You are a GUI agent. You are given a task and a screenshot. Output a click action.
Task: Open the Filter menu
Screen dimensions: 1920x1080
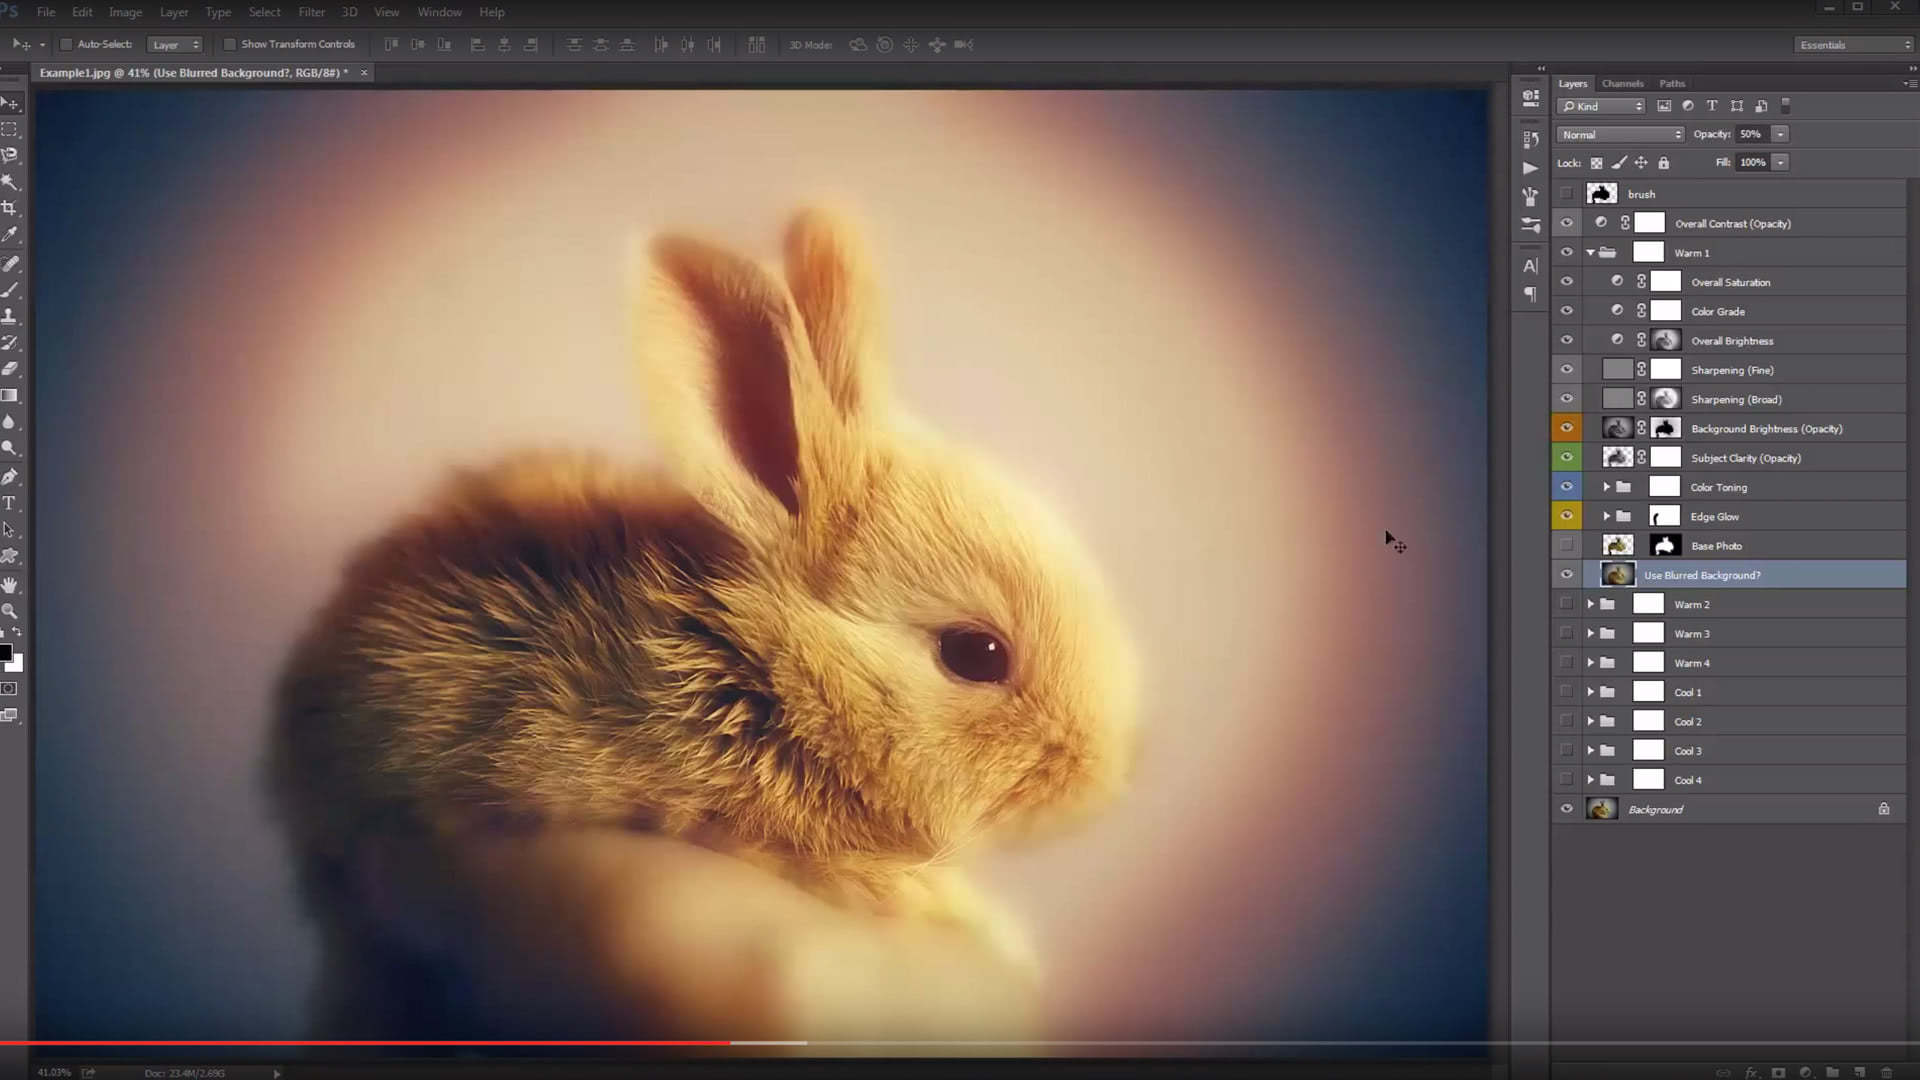(x=311, y=12)
